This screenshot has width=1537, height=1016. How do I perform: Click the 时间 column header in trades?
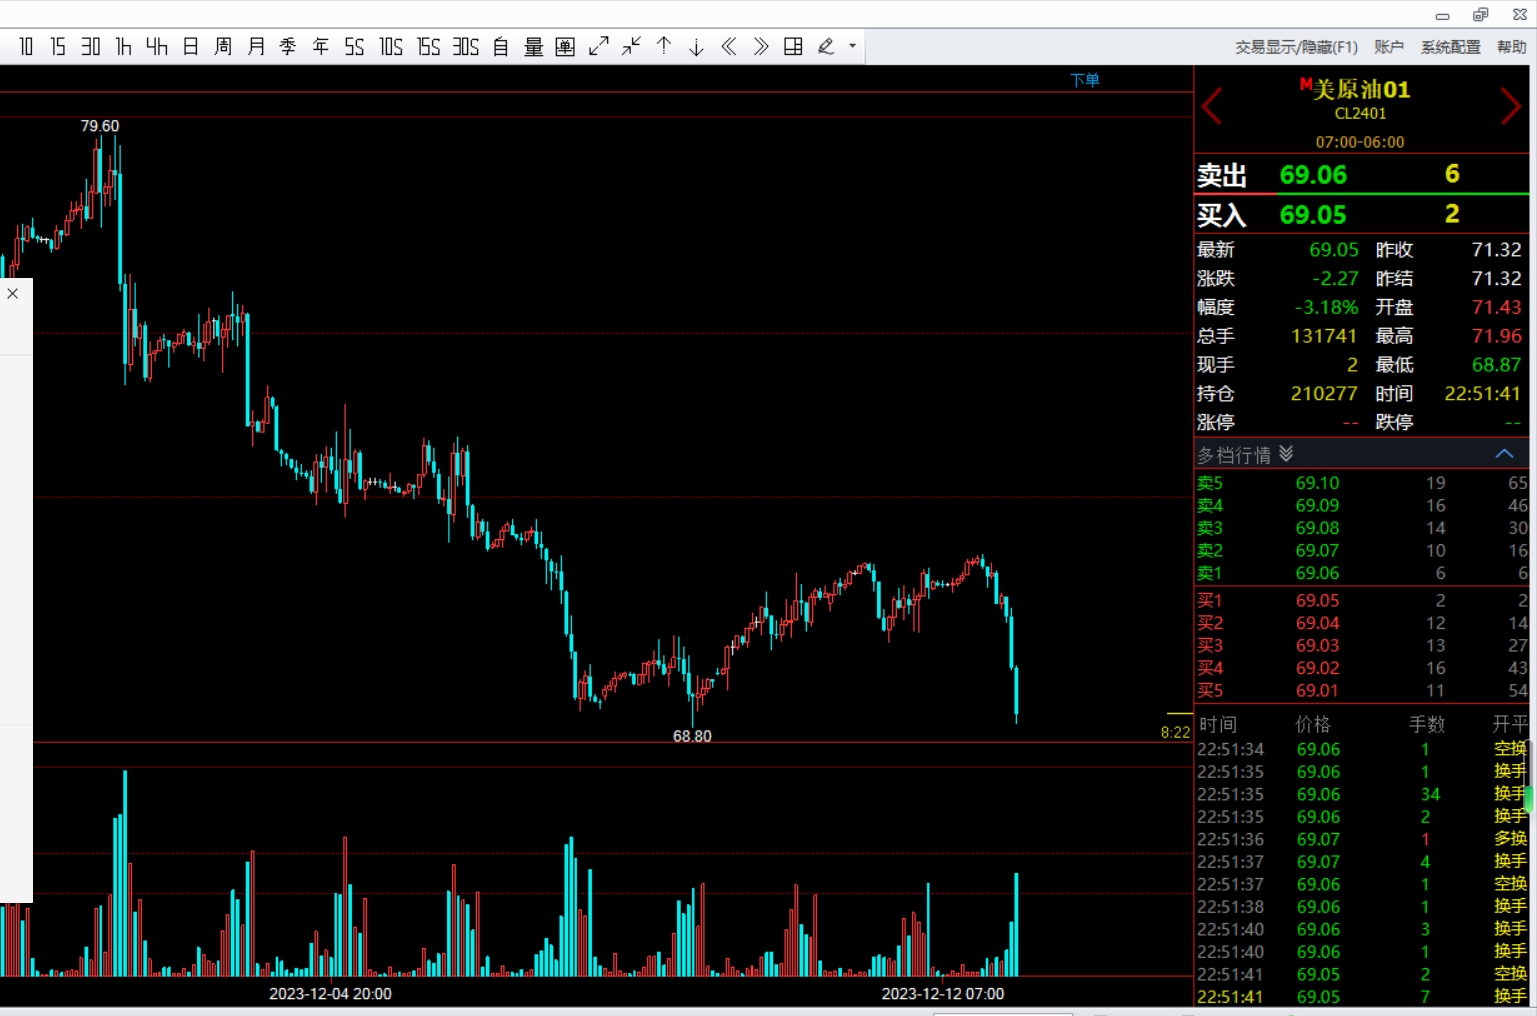1218,724
